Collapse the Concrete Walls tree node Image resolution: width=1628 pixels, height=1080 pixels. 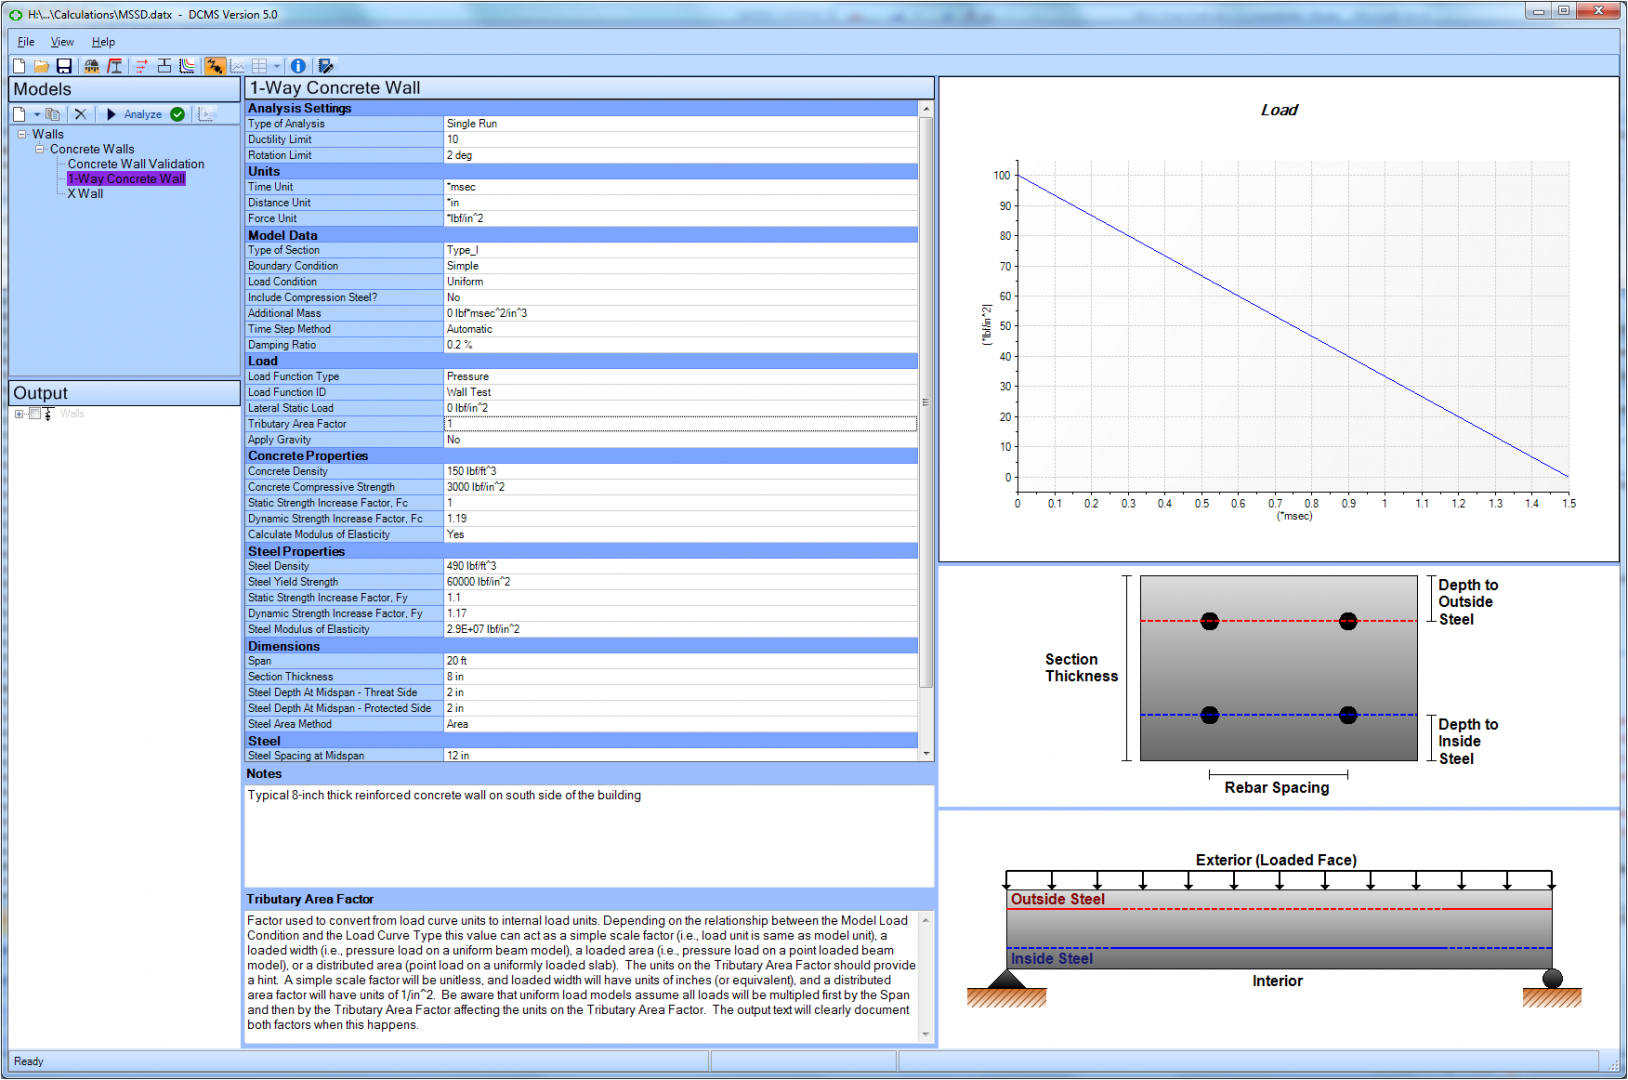click(41, 148)
